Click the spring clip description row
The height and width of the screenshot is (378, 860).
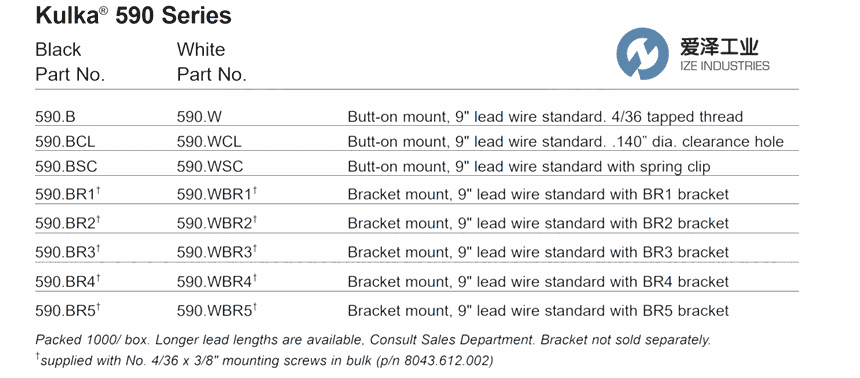pyautogui.click(x=529, y=166)
